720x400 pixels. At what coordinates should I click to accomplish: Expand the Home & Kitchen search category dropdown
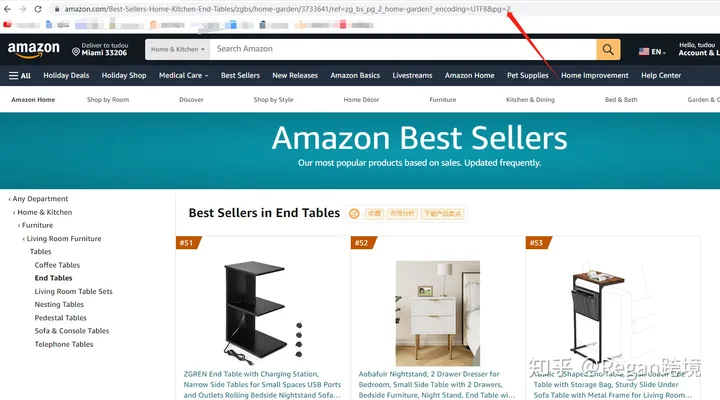click(177, 49)
